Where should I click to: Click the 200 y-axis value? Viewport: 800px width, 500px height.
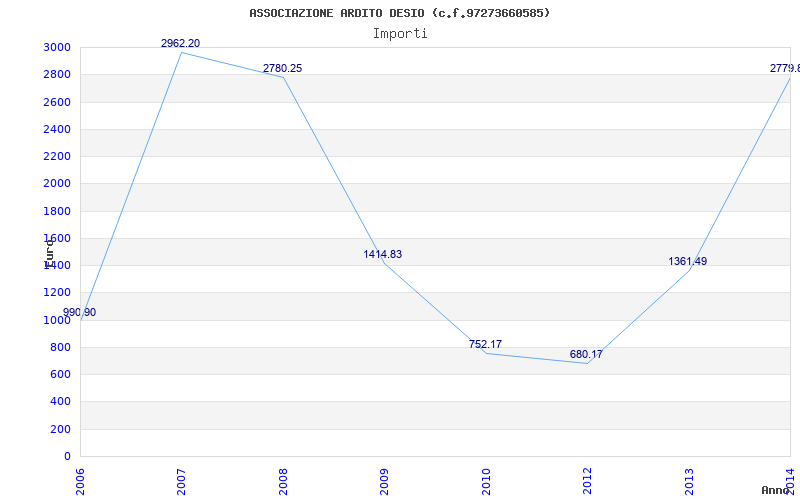point(60,430)
